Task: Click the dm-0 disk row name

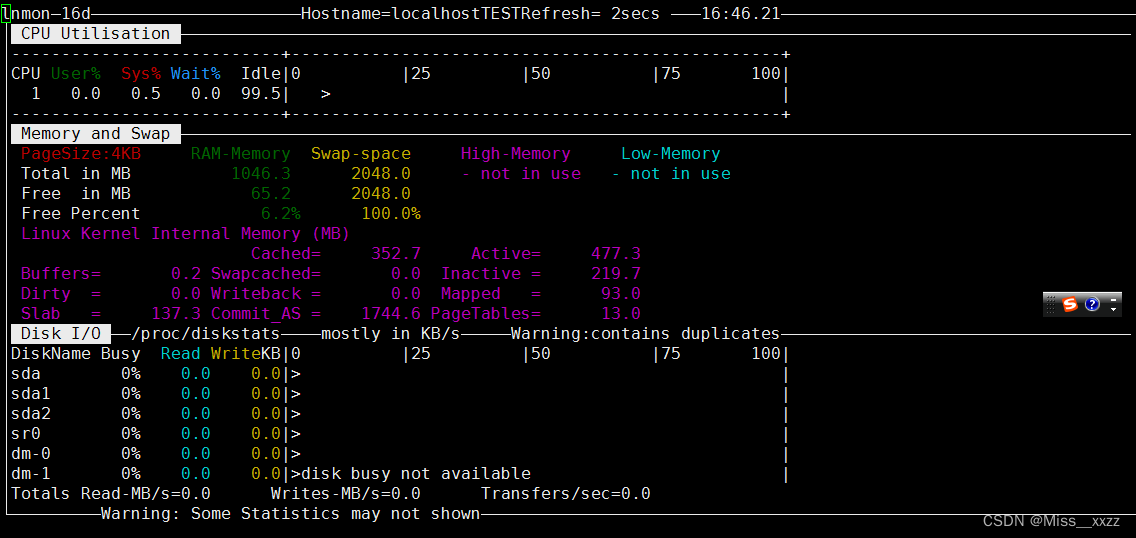Action: click(x=30, y=454)
